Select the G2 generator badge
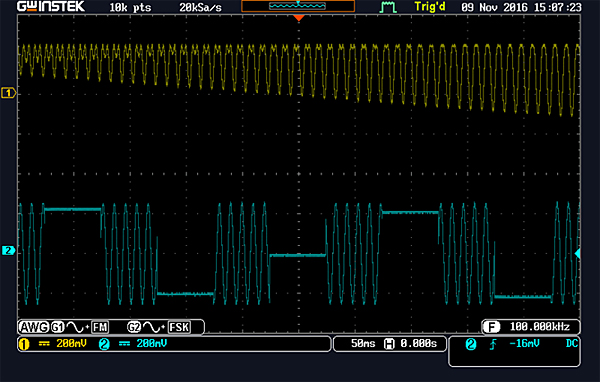Viewport: 600px width, 382px height. [x=134, y=327]
